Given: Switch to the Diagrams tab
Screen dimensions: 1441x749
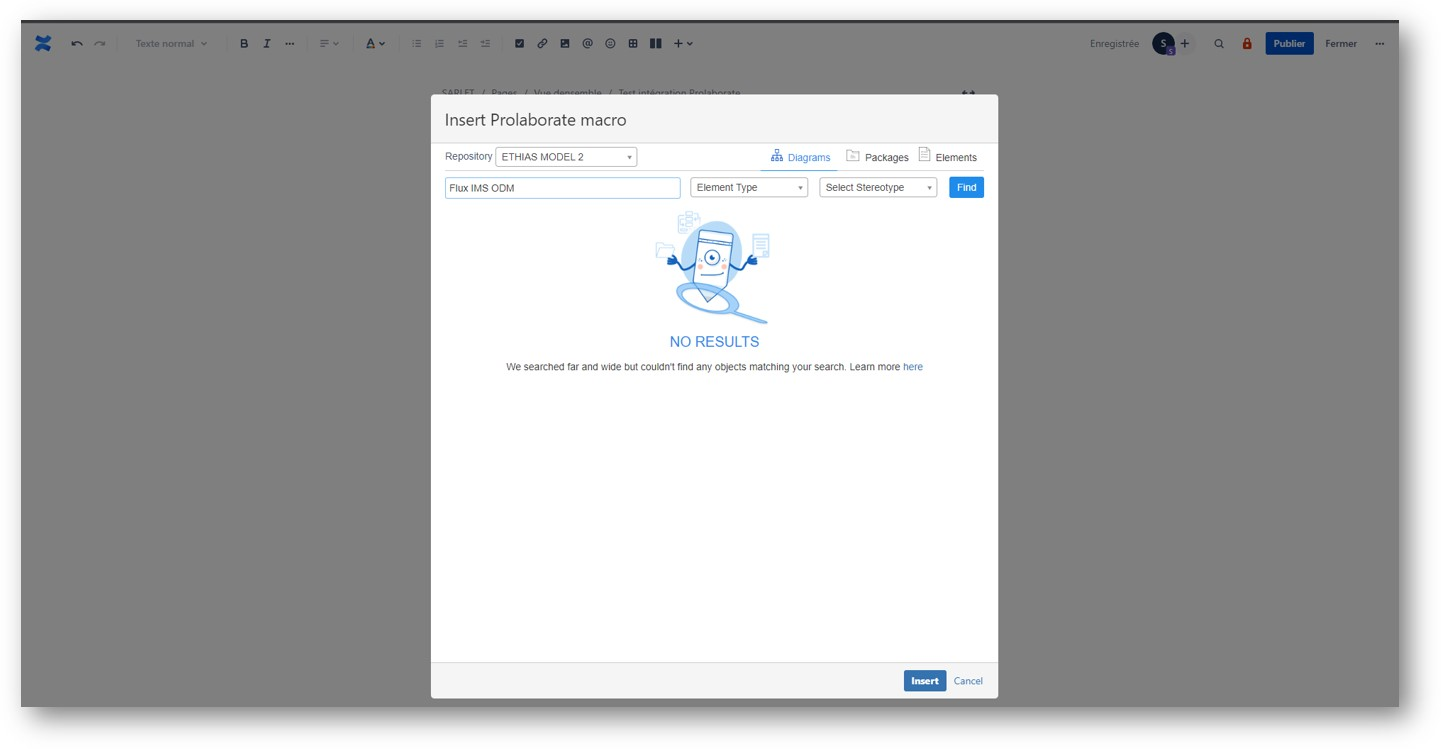Looking at the screenshot, I should 800,157.
